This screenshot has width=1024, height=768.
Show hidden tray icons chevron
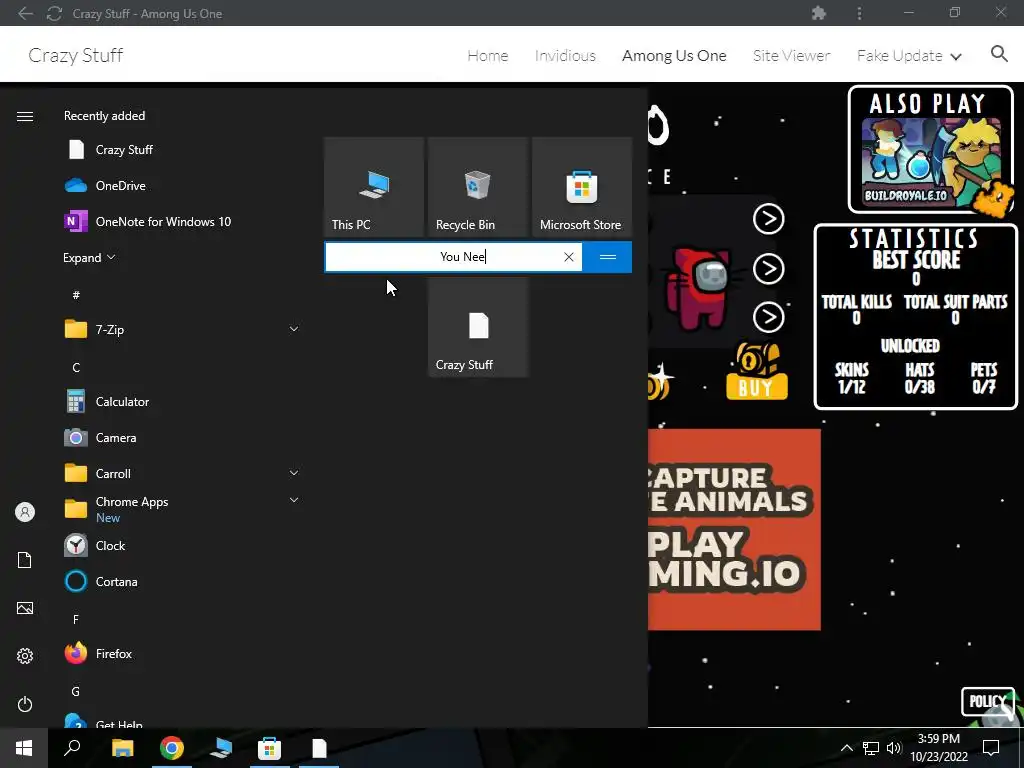(x=846, y=748)
